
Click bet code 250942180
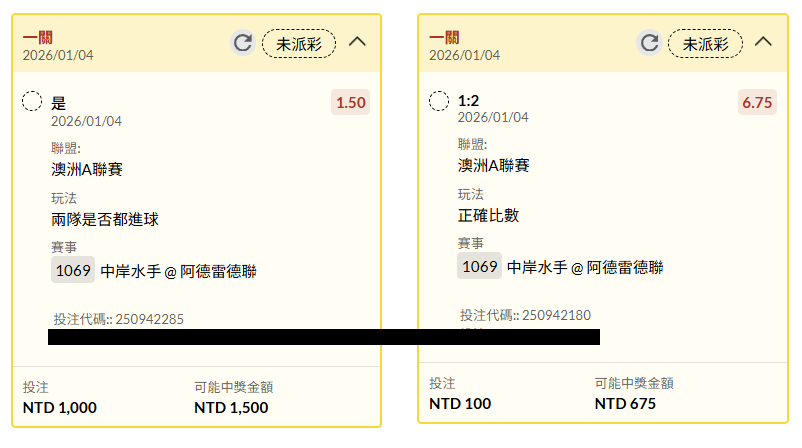pos(556,315)
